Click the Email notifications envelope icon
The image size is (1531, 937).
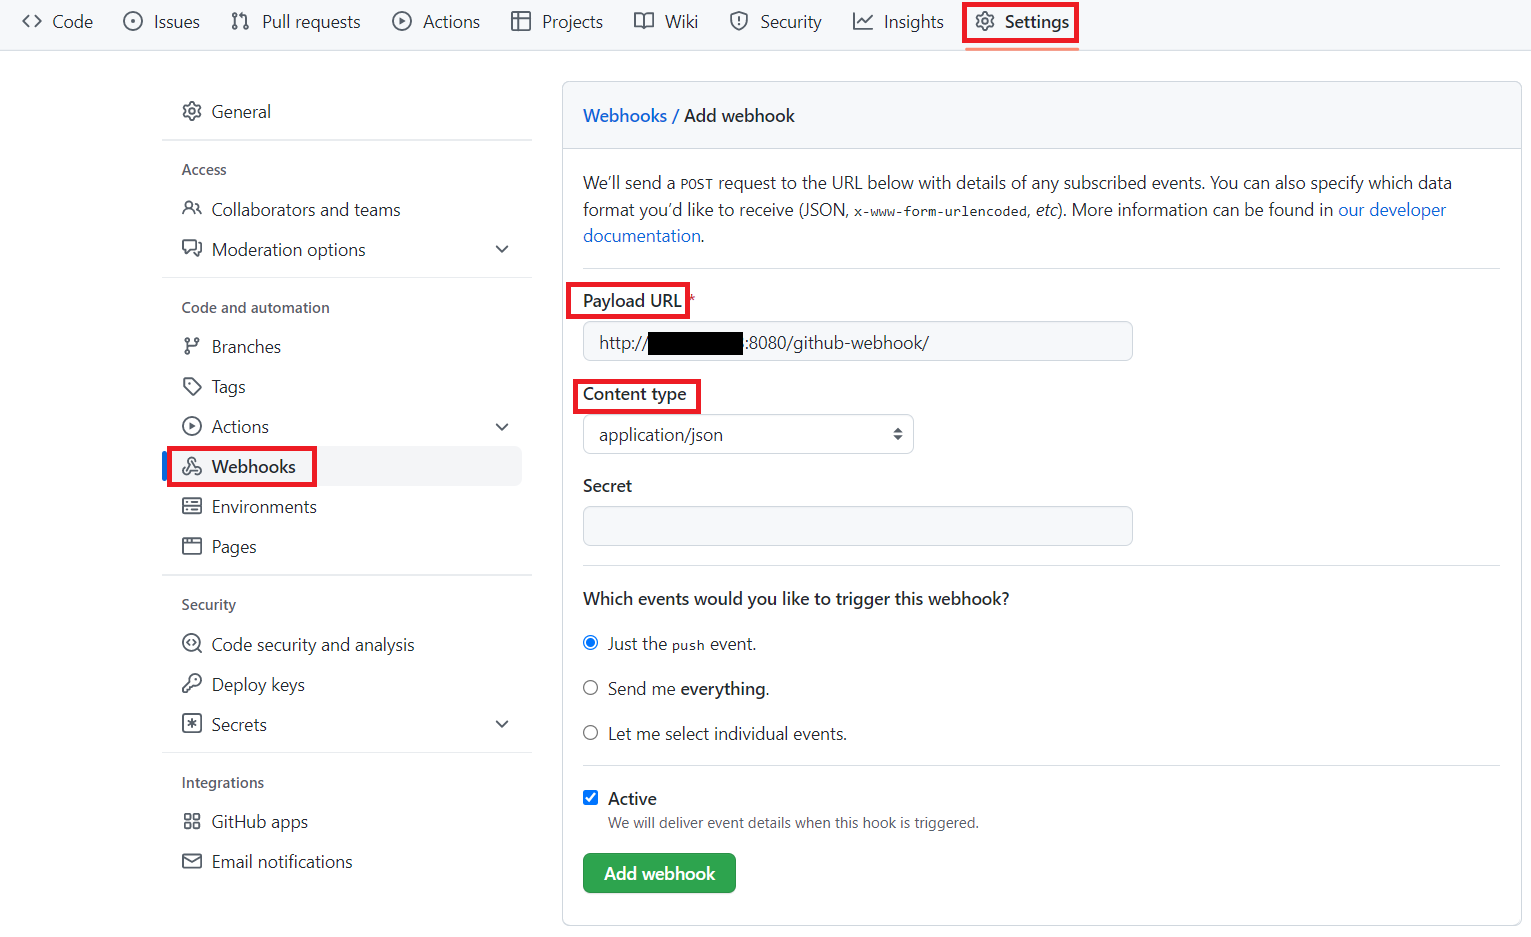(x=192, y=861)
